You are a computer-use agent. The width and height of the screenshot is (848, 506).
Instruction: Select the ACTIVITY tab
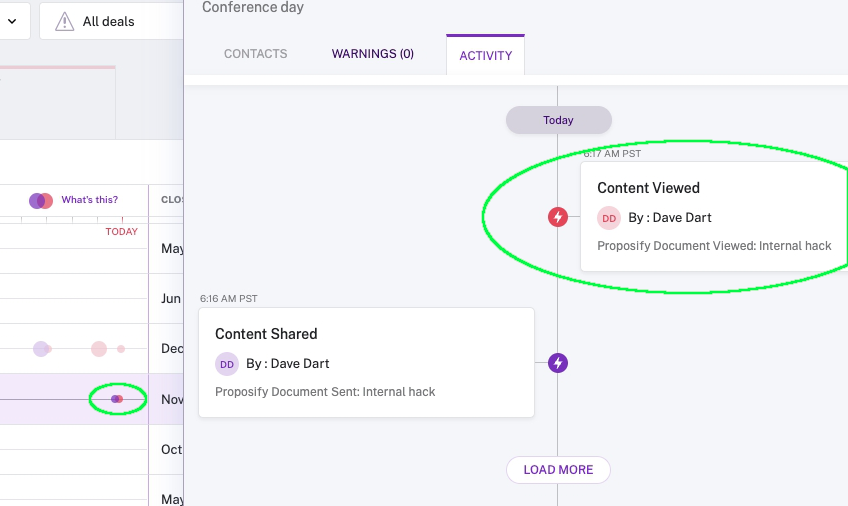486,56
